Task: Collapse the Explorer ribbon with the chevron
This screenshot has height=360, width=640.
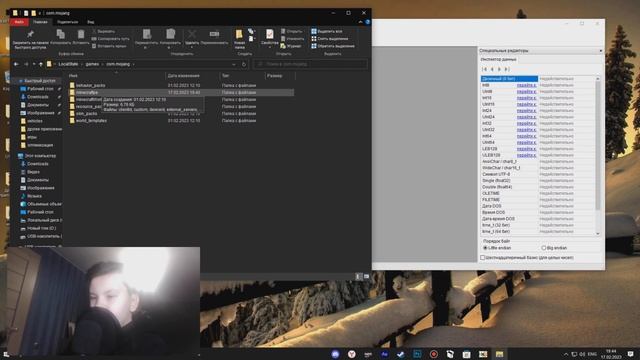Action: pyautogui.click(x=360, y=22)
